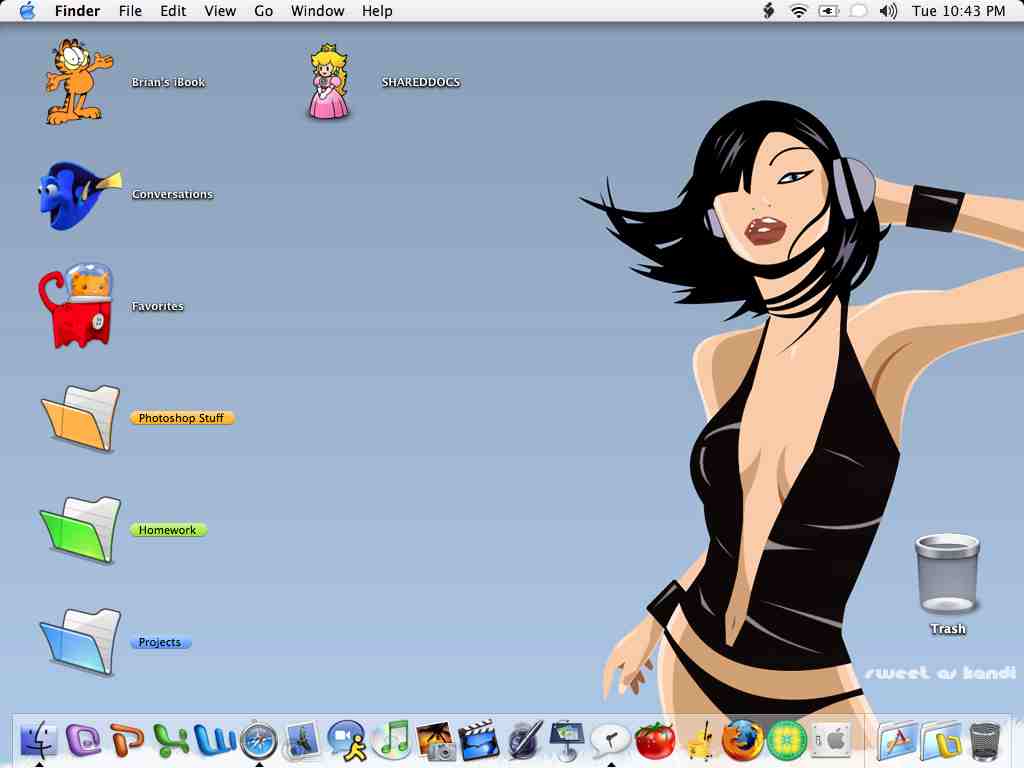1024x768 pixels.
Task: Select the Dory fish Conversations icon
Action: (80, 195)
